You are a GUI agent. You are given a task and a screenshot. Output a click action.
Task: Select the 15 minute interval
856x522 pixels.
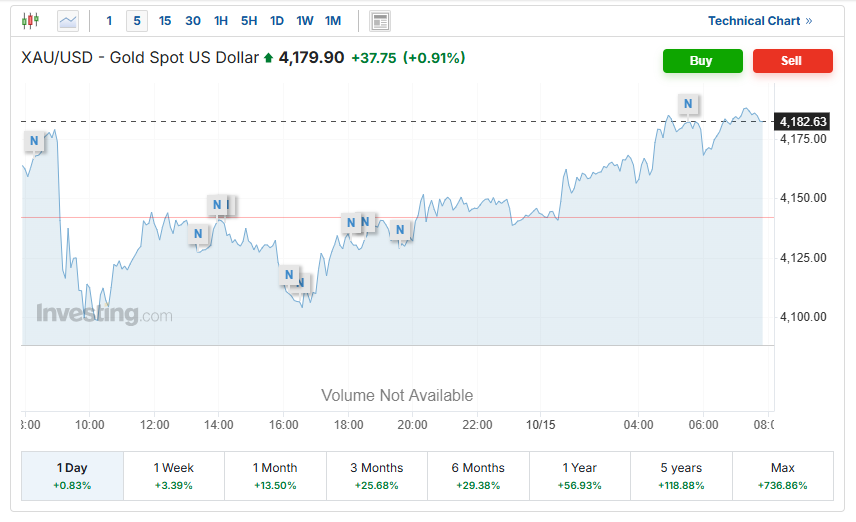click(165, 21)
